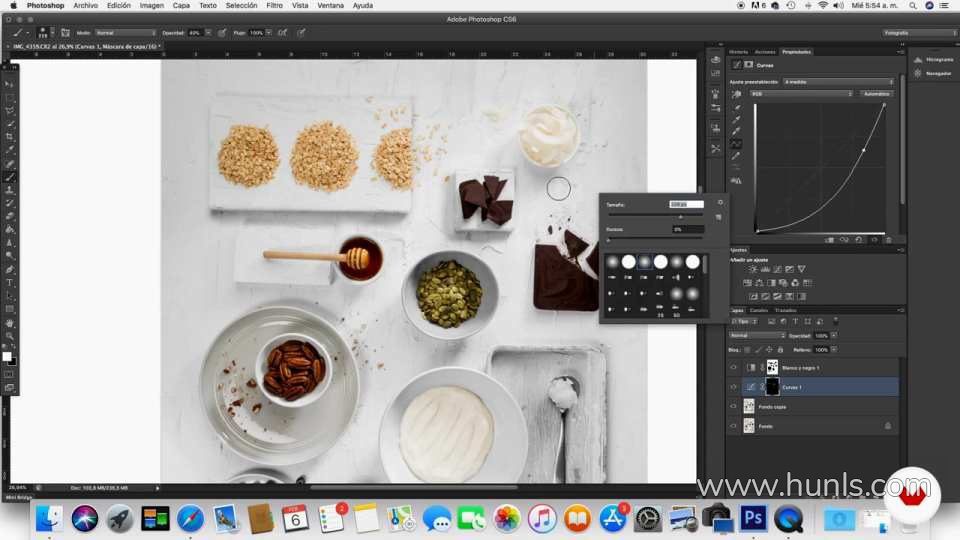Image resolution: width=960 pixels, height=540 pixels.
Task: Open the Histograma panel
Action: coord(932,60)
